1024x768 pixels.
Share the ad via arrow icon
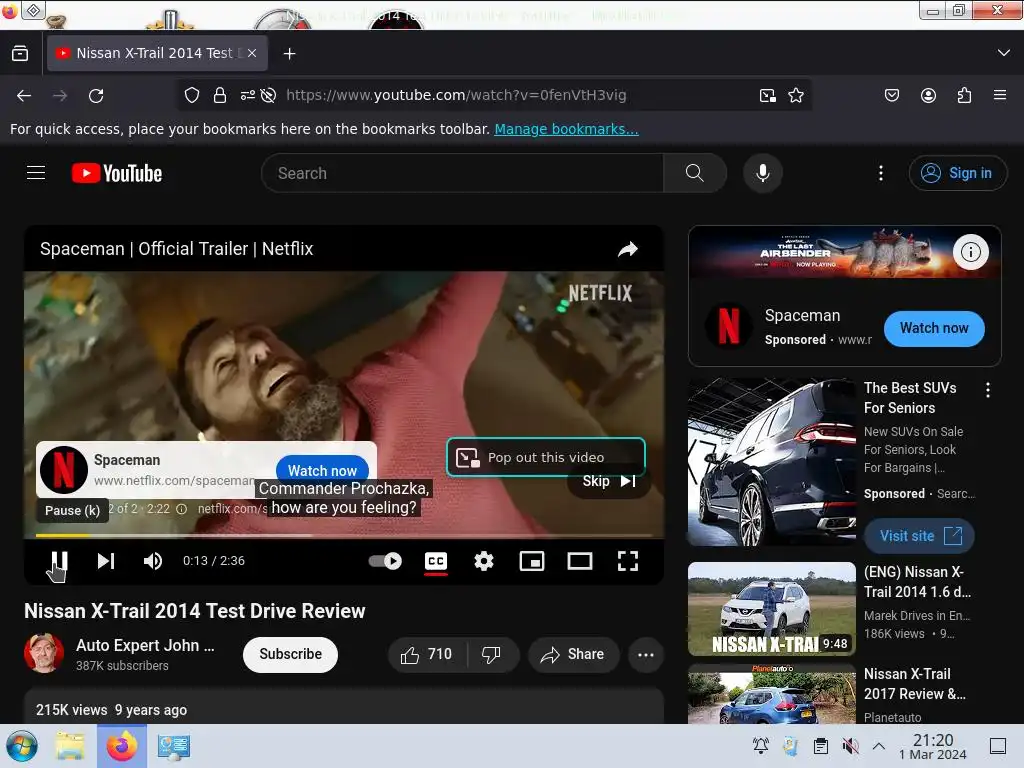click(628, 249)
